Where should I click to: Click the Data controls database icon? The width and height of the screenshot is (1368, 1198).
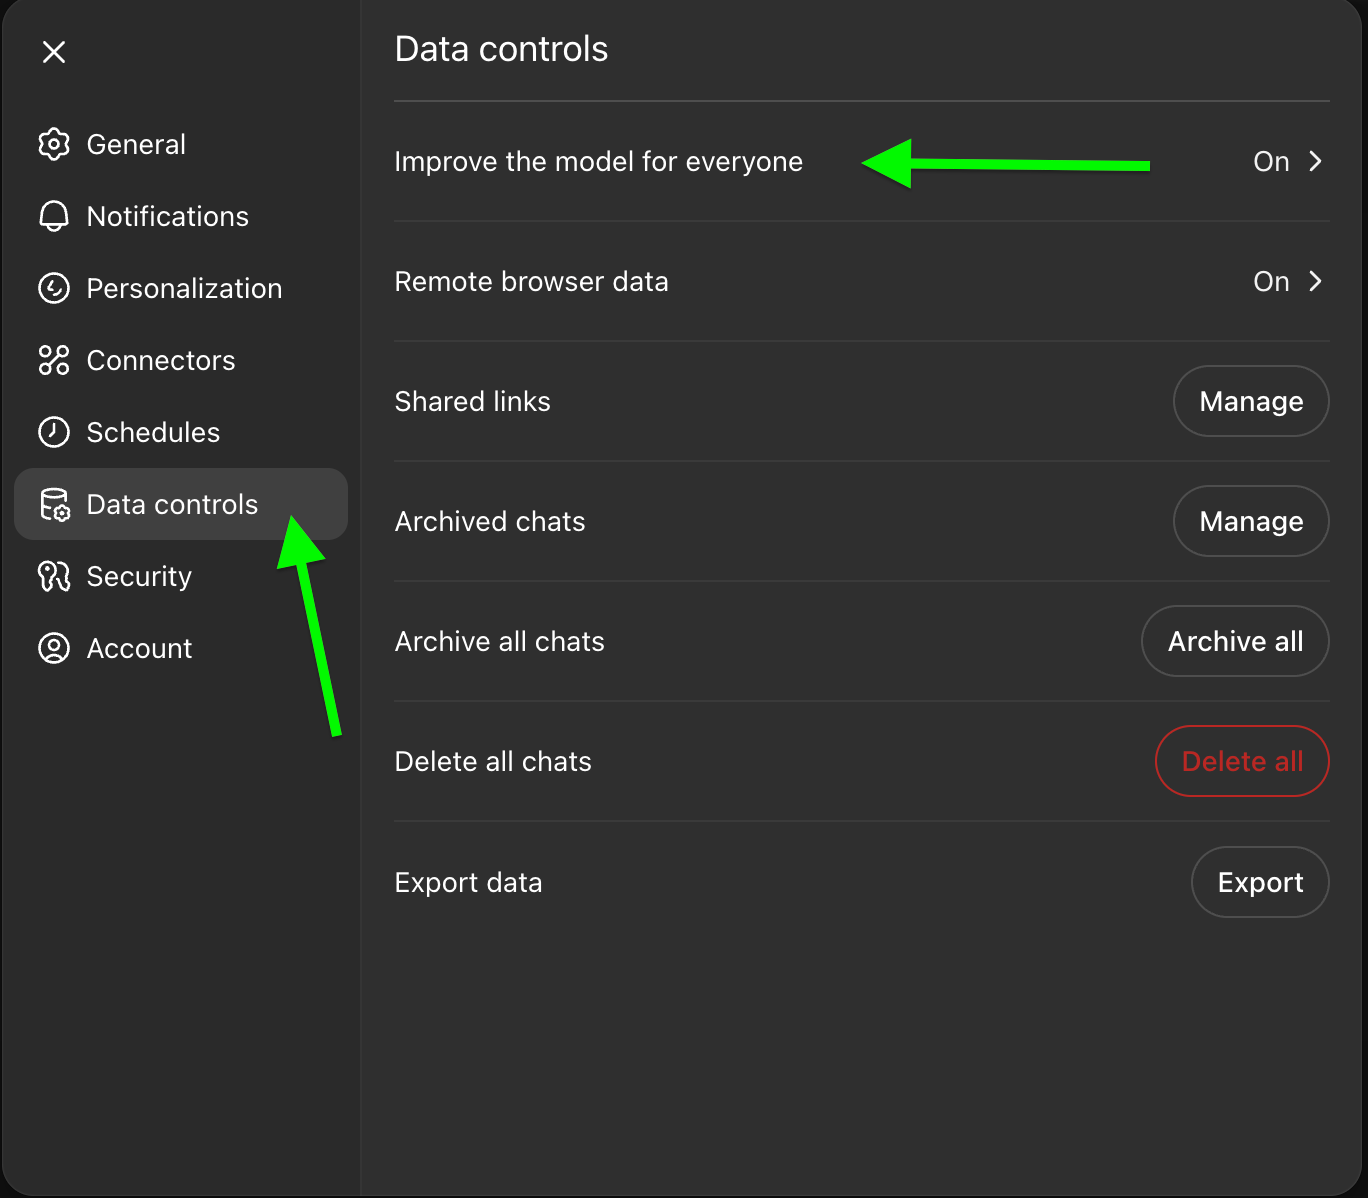click(x=54, y=504)
